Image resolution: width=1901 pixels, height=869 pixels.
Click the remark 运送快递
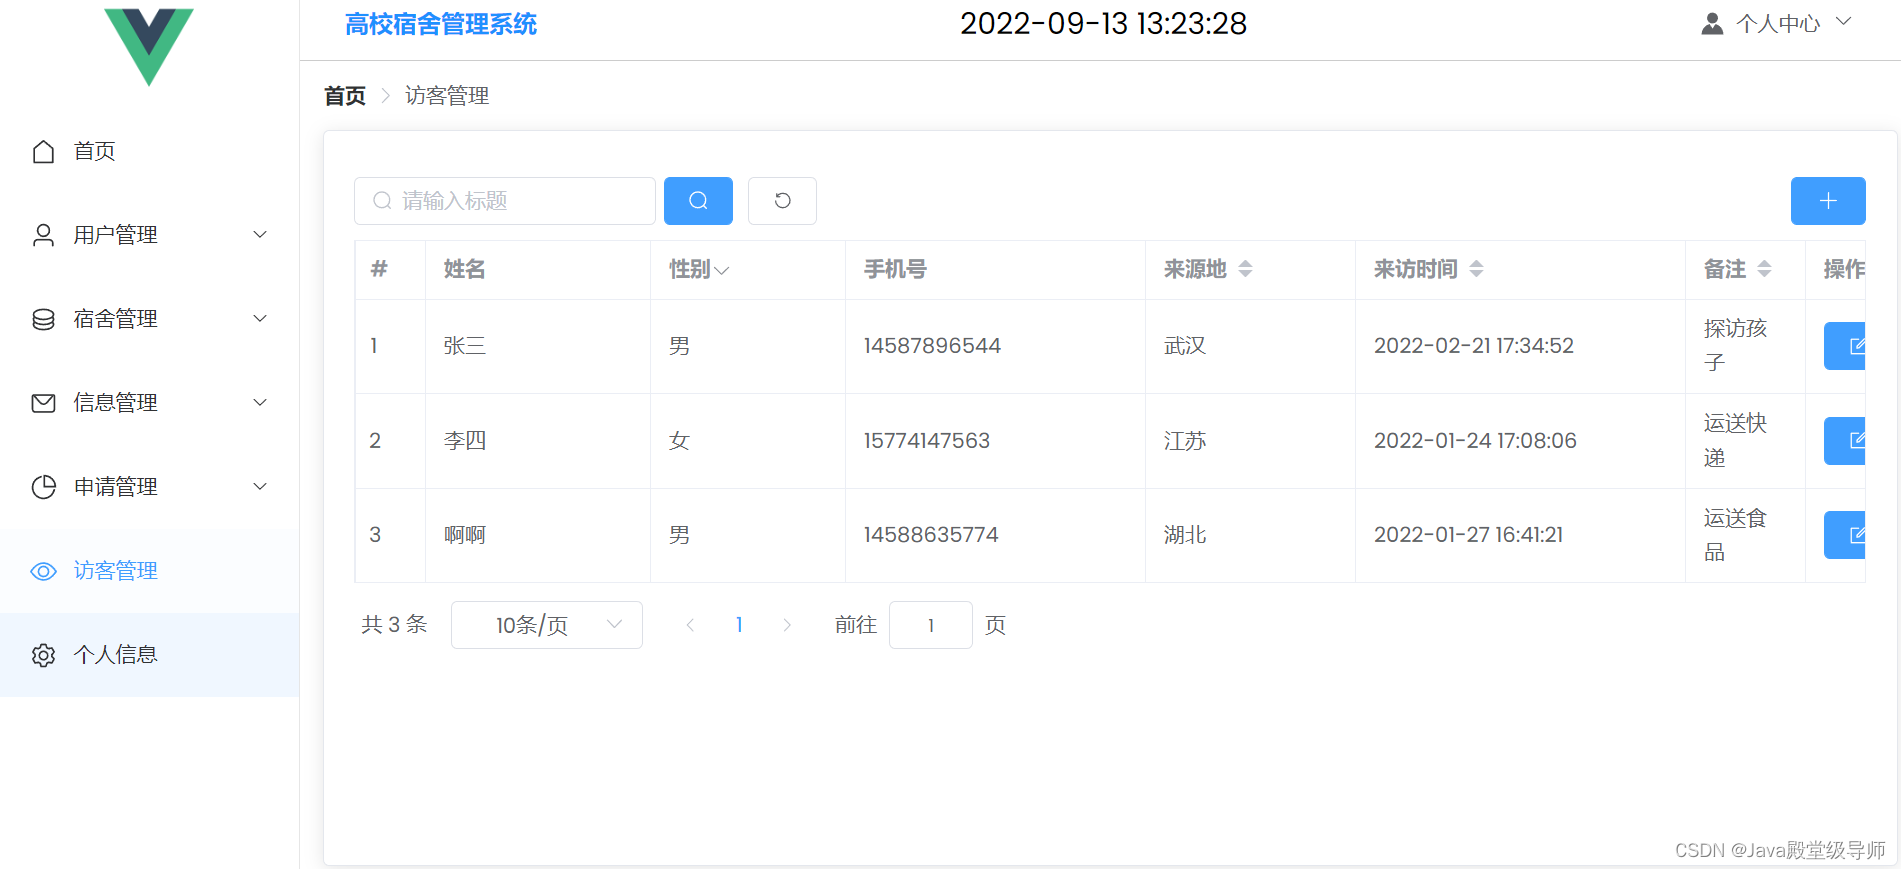(1736, 440)
